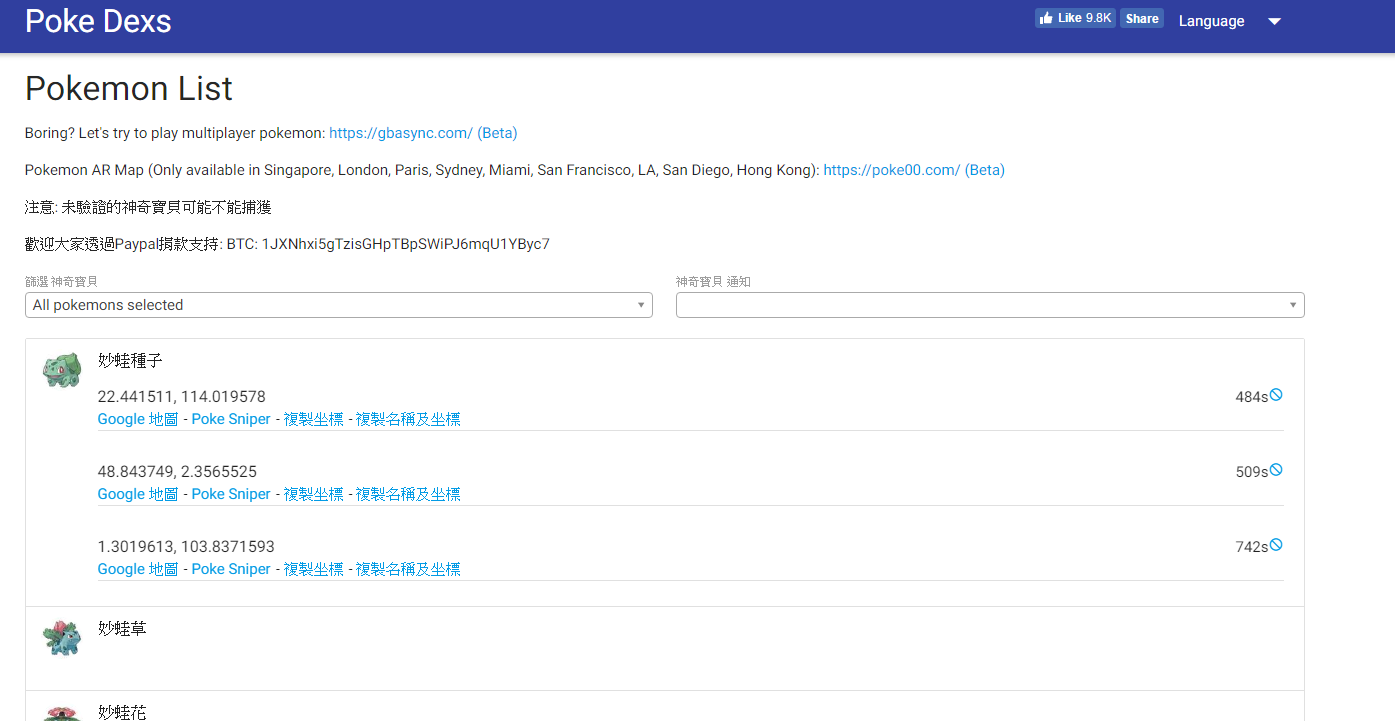1395x721 pixels.
Task: Open Google Maps link for 22.441511 coordinates
Action: click(x=137, y=419)
